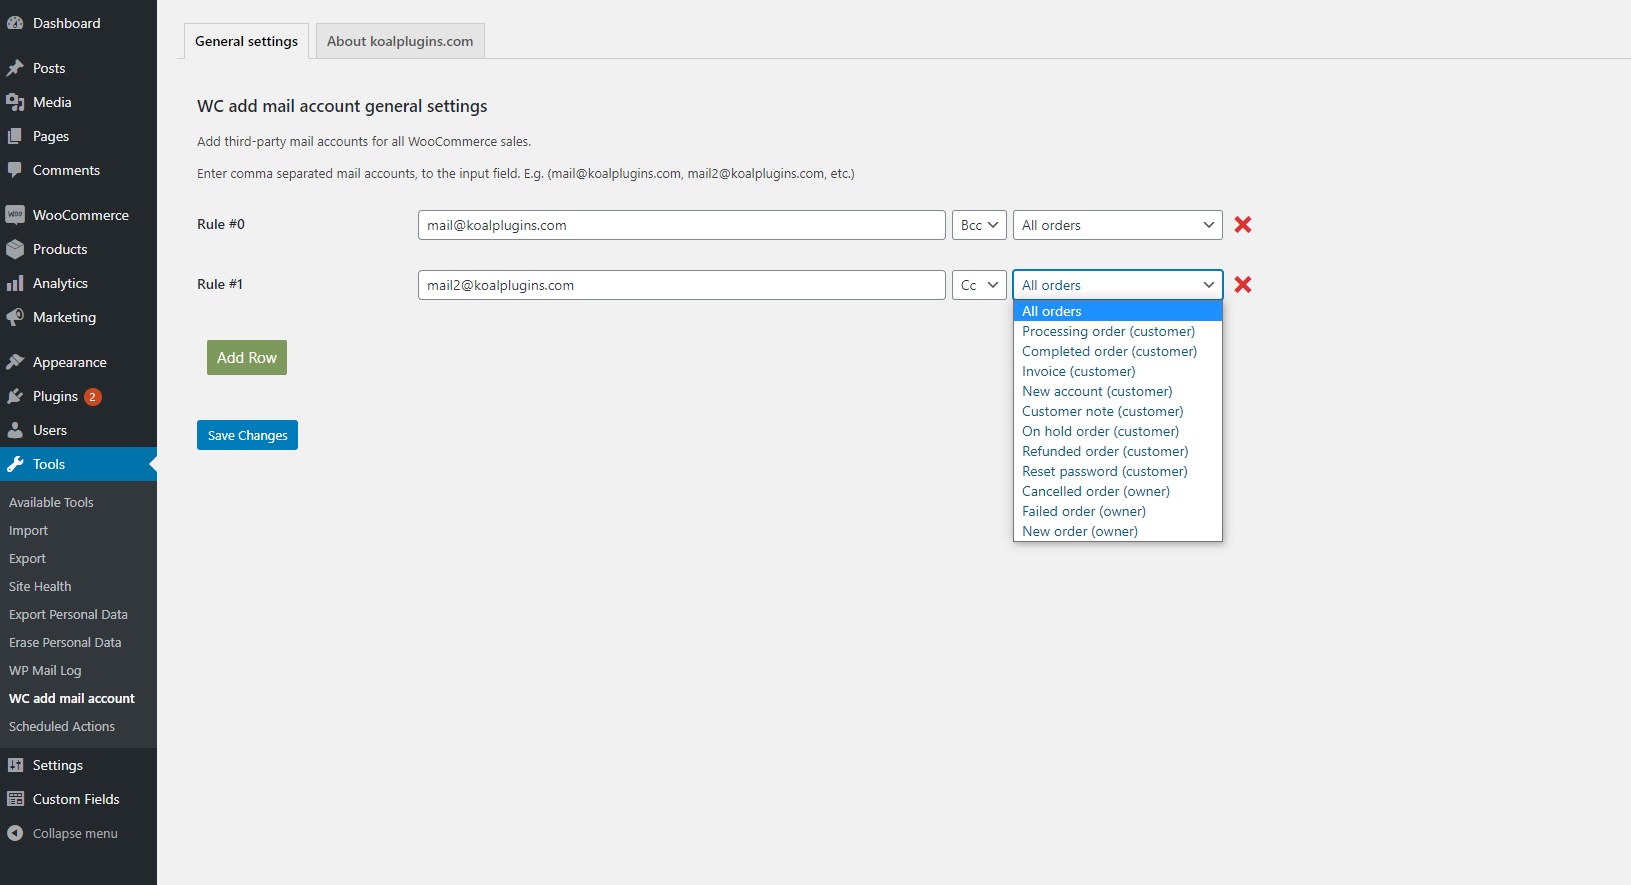Pick On hold order (customer) option
This screenshot has height=885, width=1631.
click(1118, 431)
